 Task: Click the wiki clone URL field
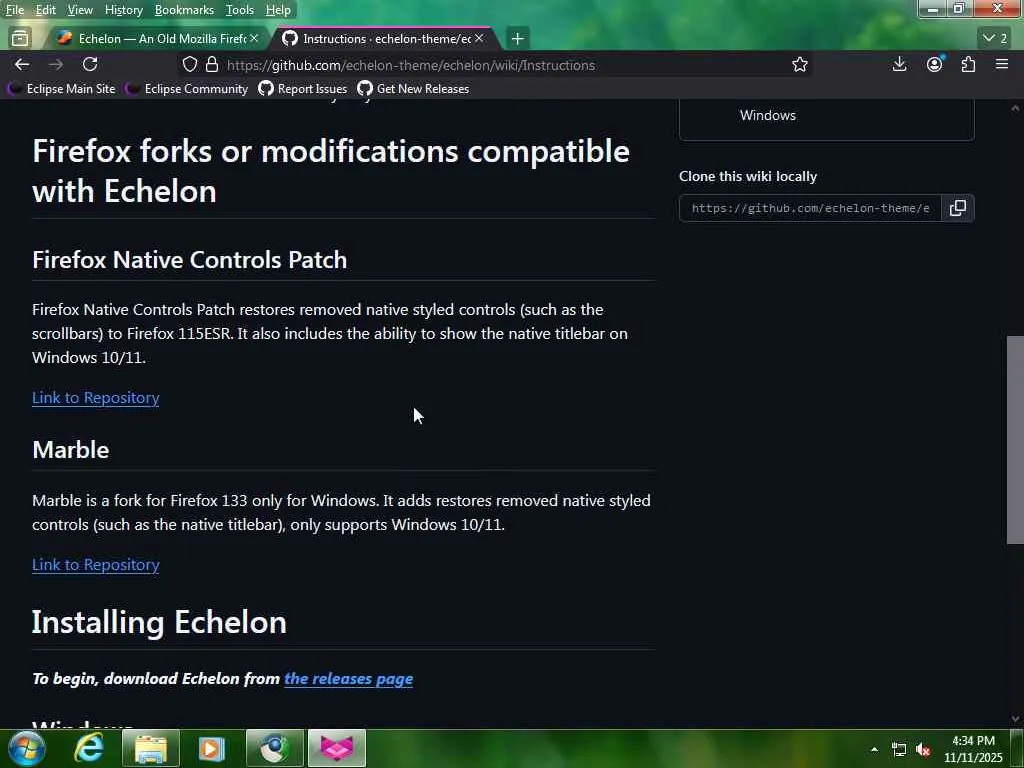[x=810, y=208]
